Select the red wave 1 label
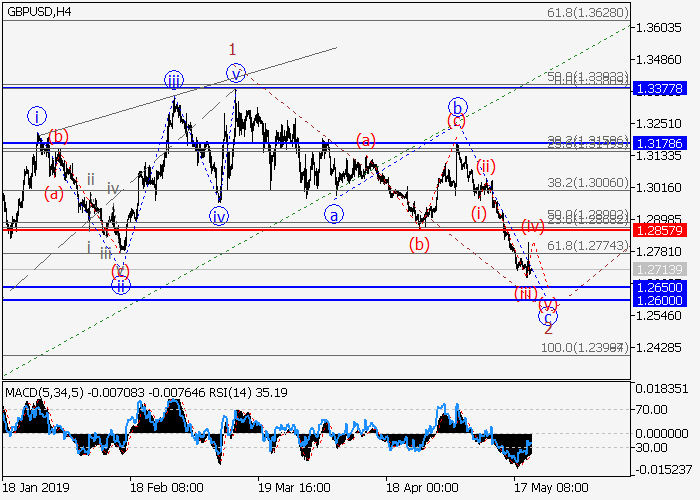 click(x=232, y=49)
